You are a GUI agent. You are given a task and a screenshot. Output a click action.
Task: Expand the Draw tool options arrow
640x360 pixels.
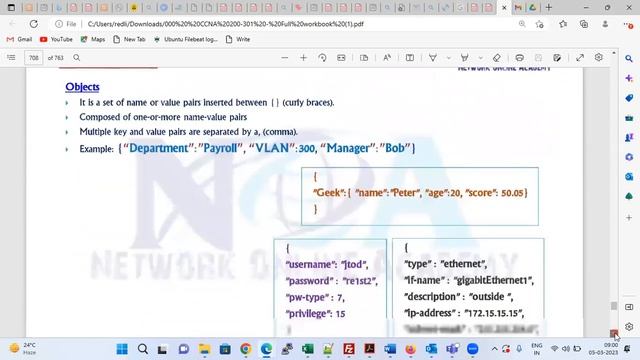click(449, 58)
